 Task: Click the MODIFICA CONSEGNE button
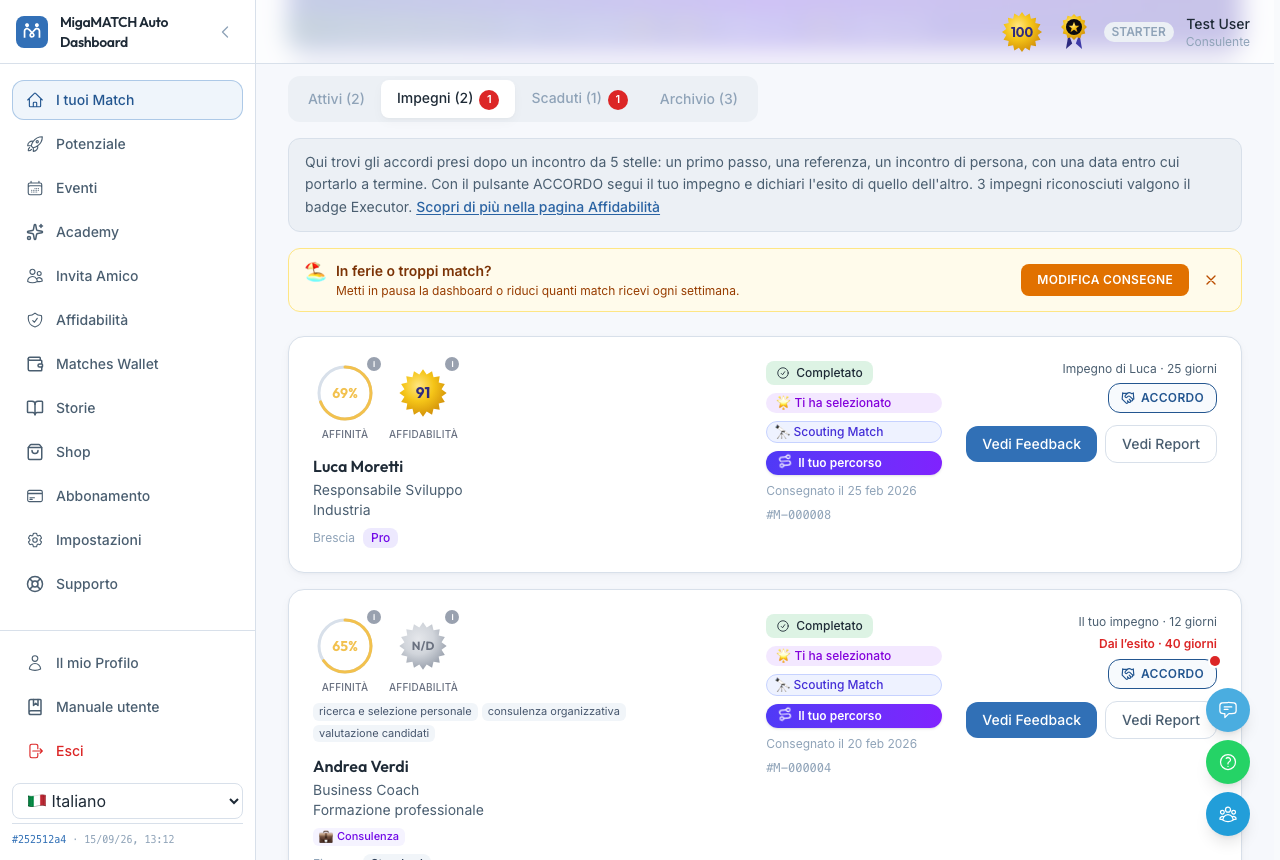tap(1105, 280)
